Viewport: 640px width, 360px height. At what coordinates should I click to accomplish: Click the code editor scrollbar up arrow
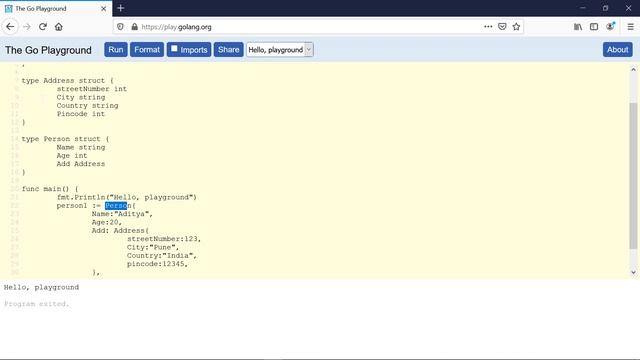633,70
